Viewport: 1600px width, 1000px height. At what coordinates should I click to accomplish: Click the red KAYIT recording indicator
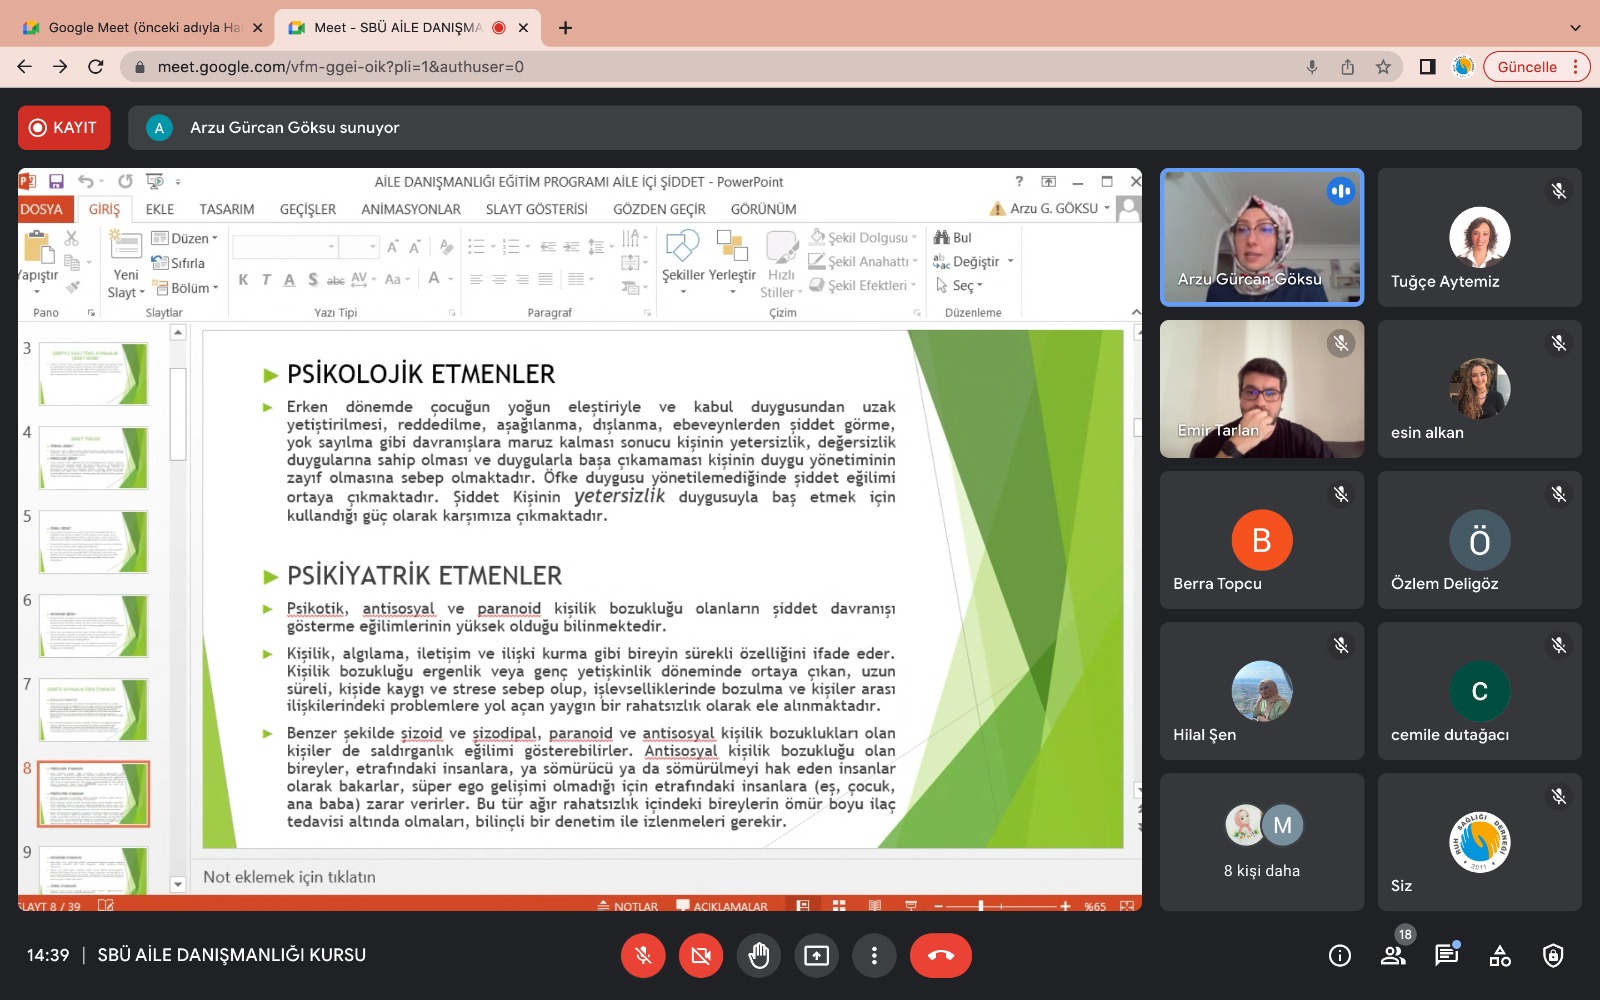(x=64, y=128)
